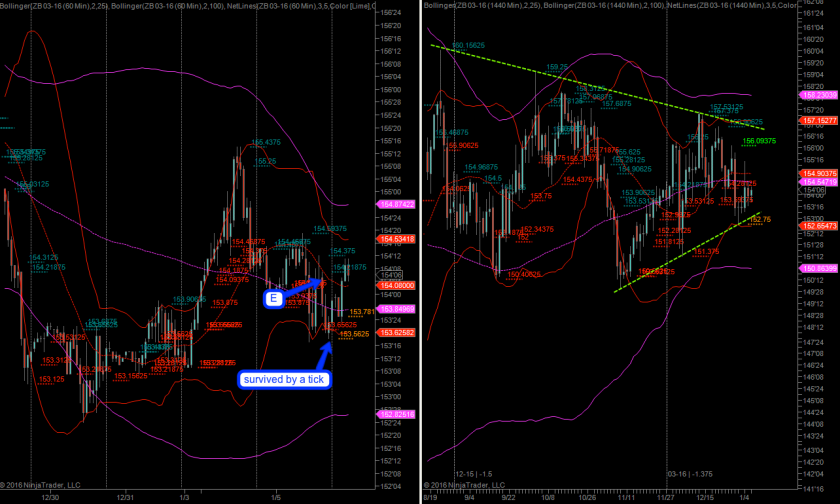Click the 157.6875 cyan level label
Viewport: 840px width, 504px height.
point(616,103)
